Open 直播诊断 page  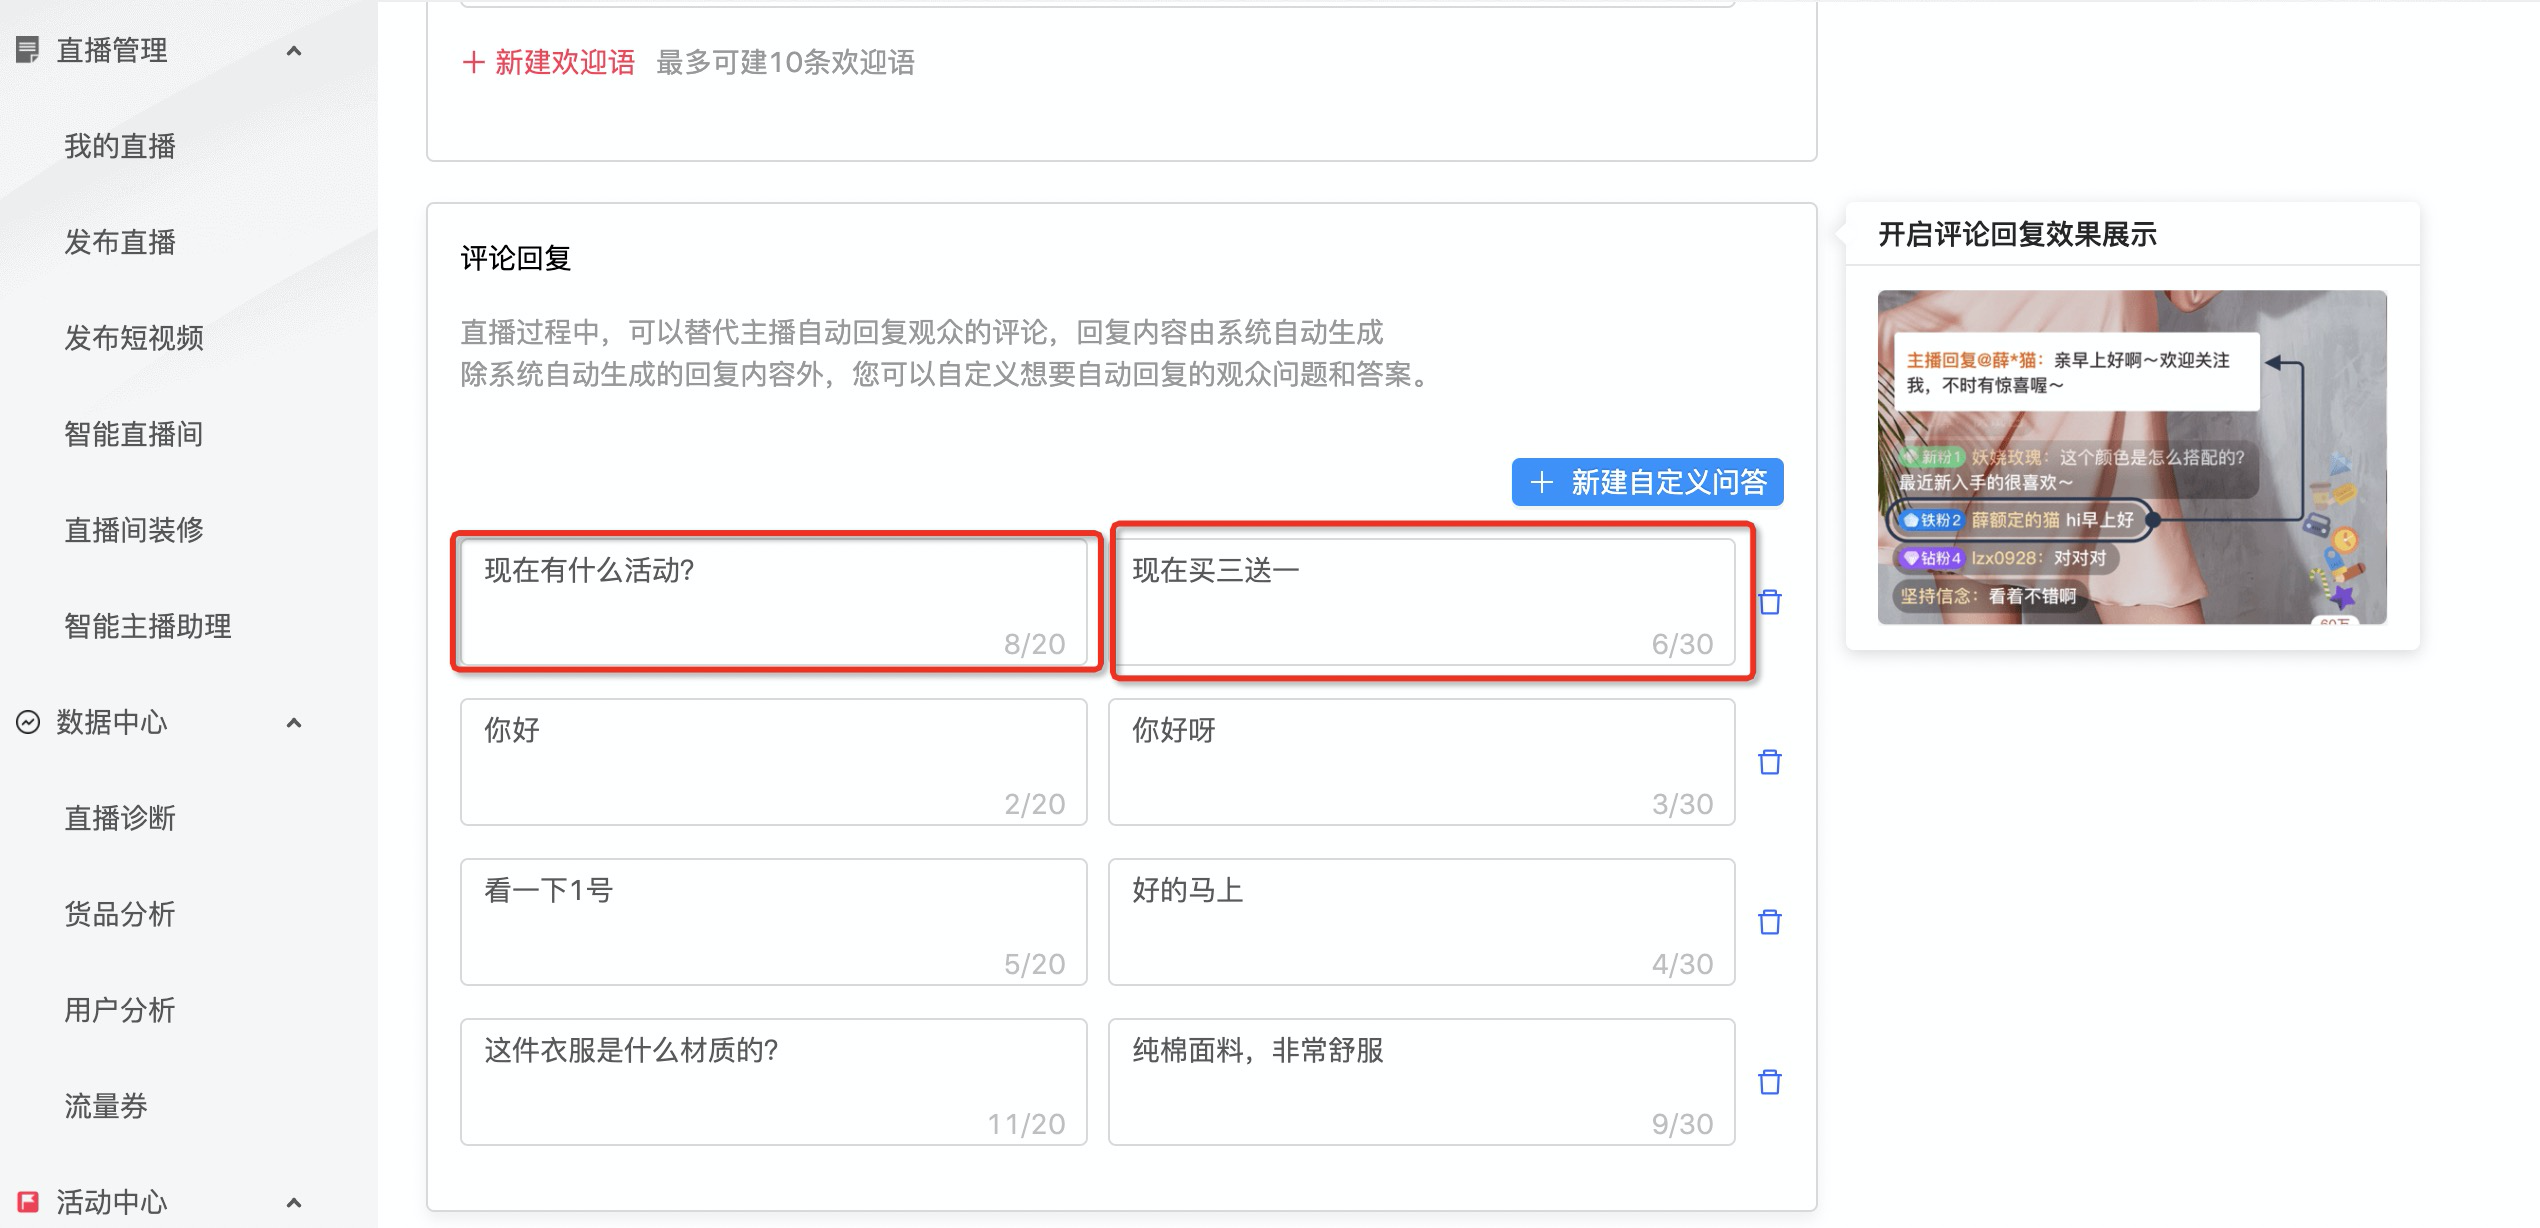click(120, 818)
